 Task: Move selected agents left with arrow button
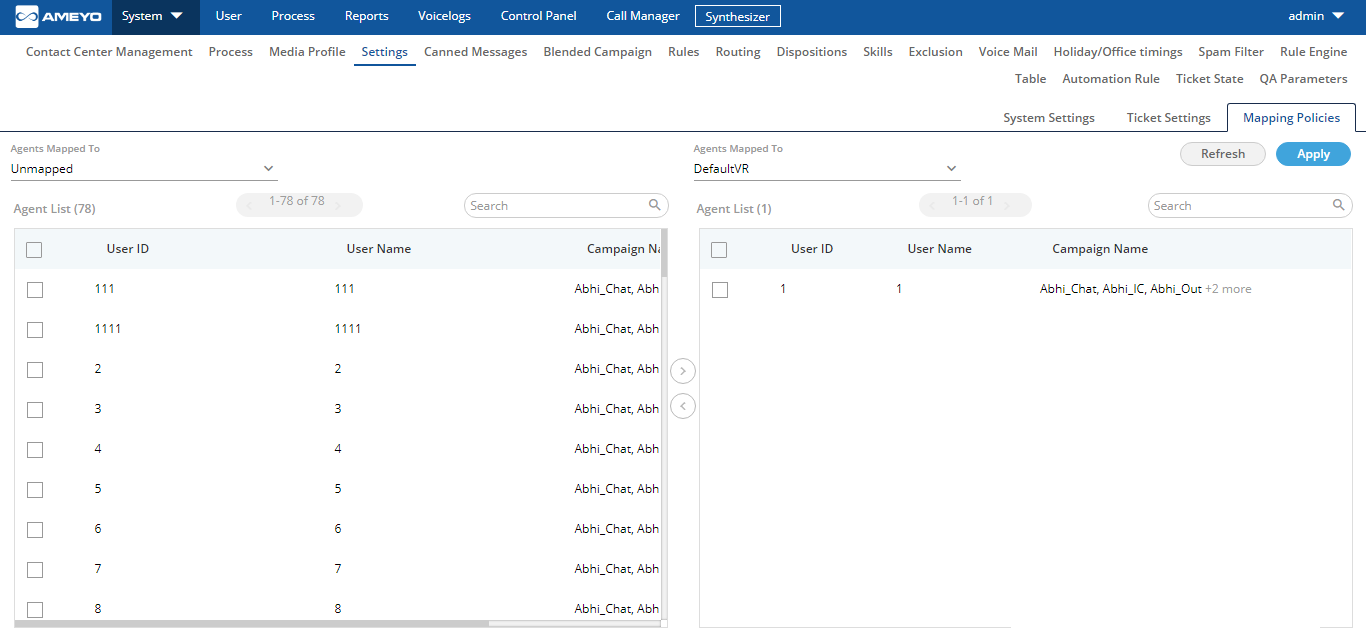pos(683,406)
